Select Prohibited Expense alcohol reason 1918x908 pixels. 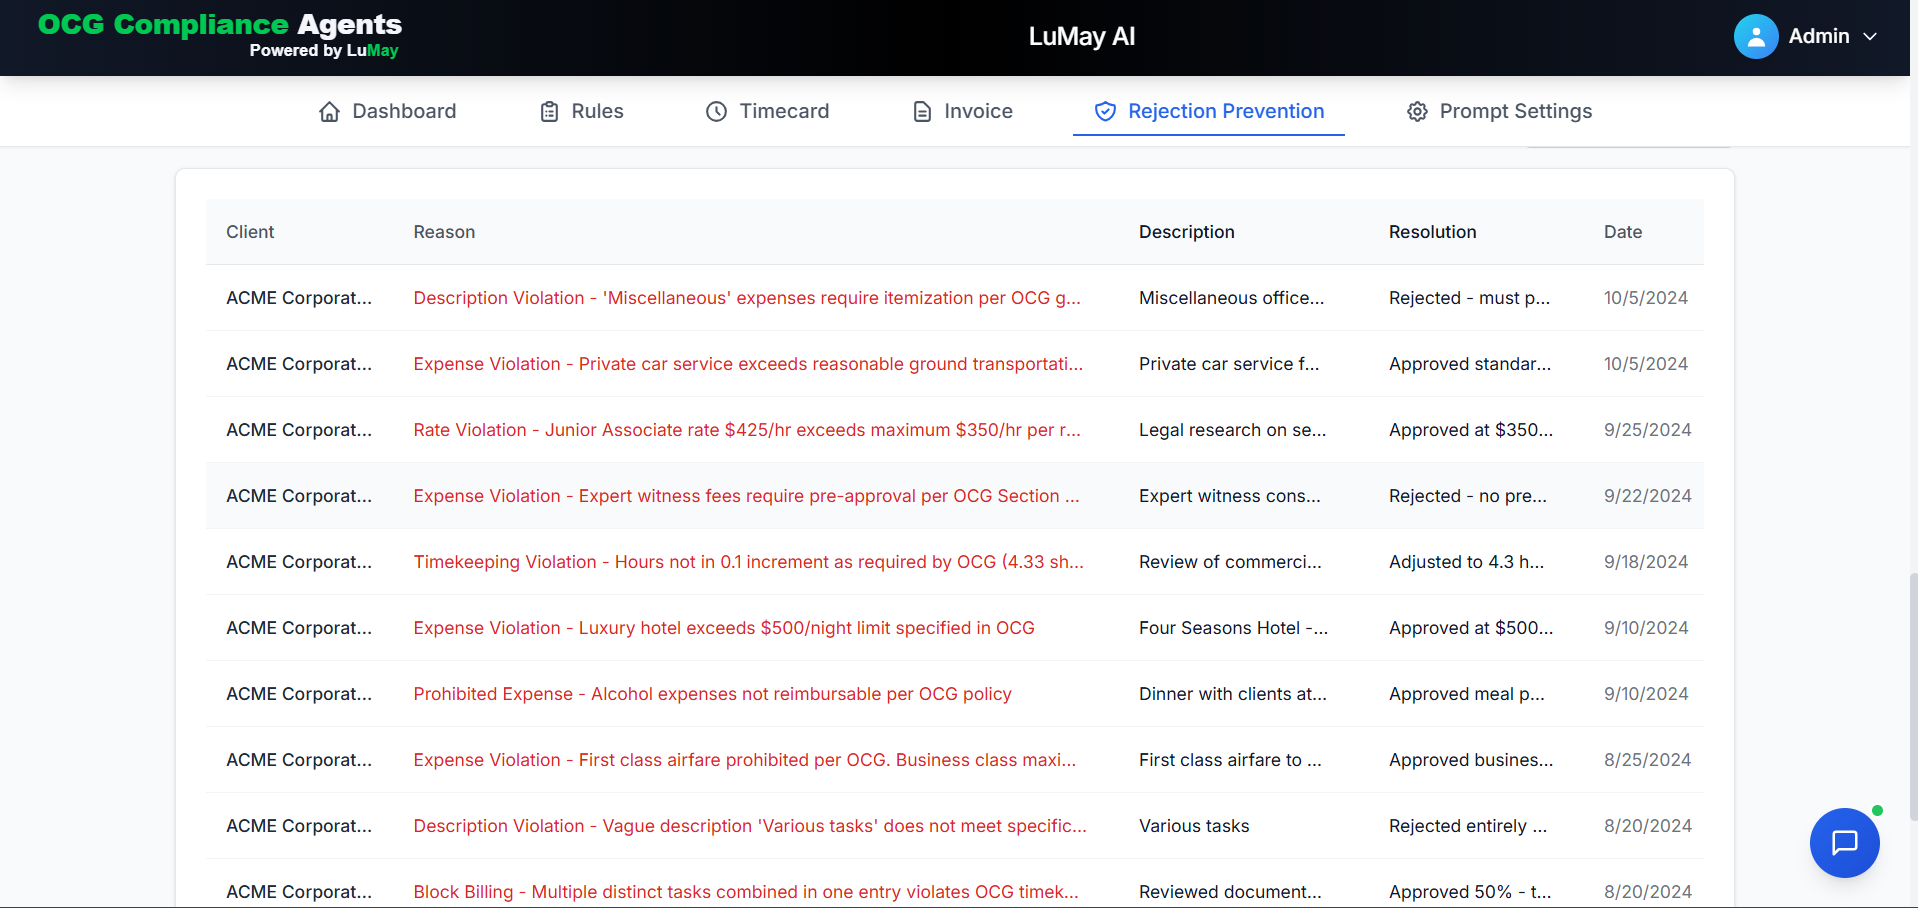tap(712, 694)
